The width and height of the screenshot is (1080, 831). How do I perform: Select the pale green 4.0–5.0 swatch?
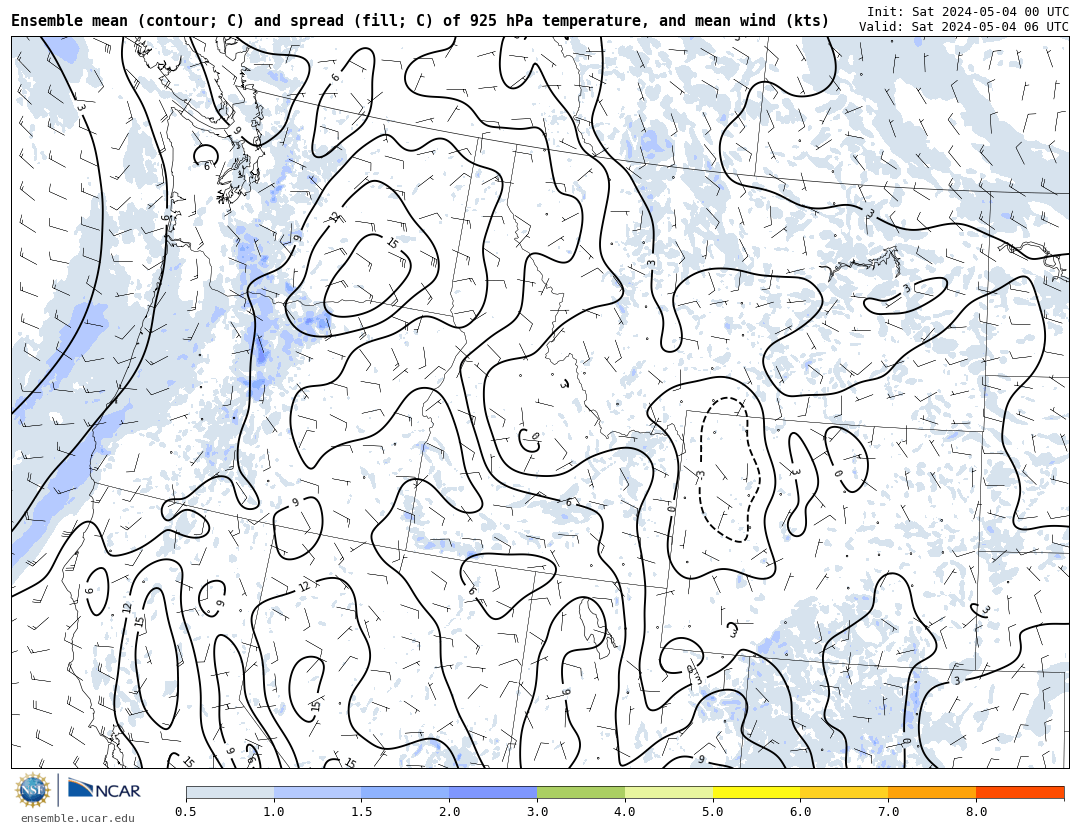(x=669, y=792)
